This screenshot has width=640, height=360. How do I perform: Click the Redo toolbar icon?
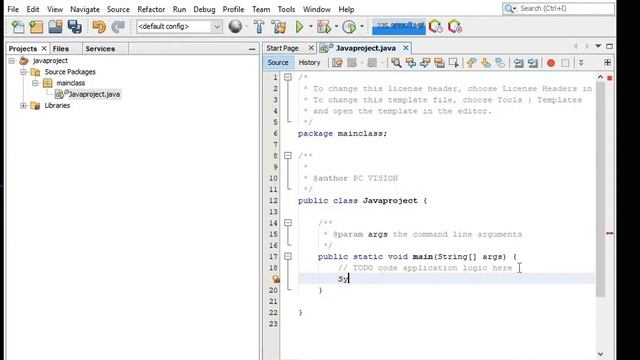(118, 27)
